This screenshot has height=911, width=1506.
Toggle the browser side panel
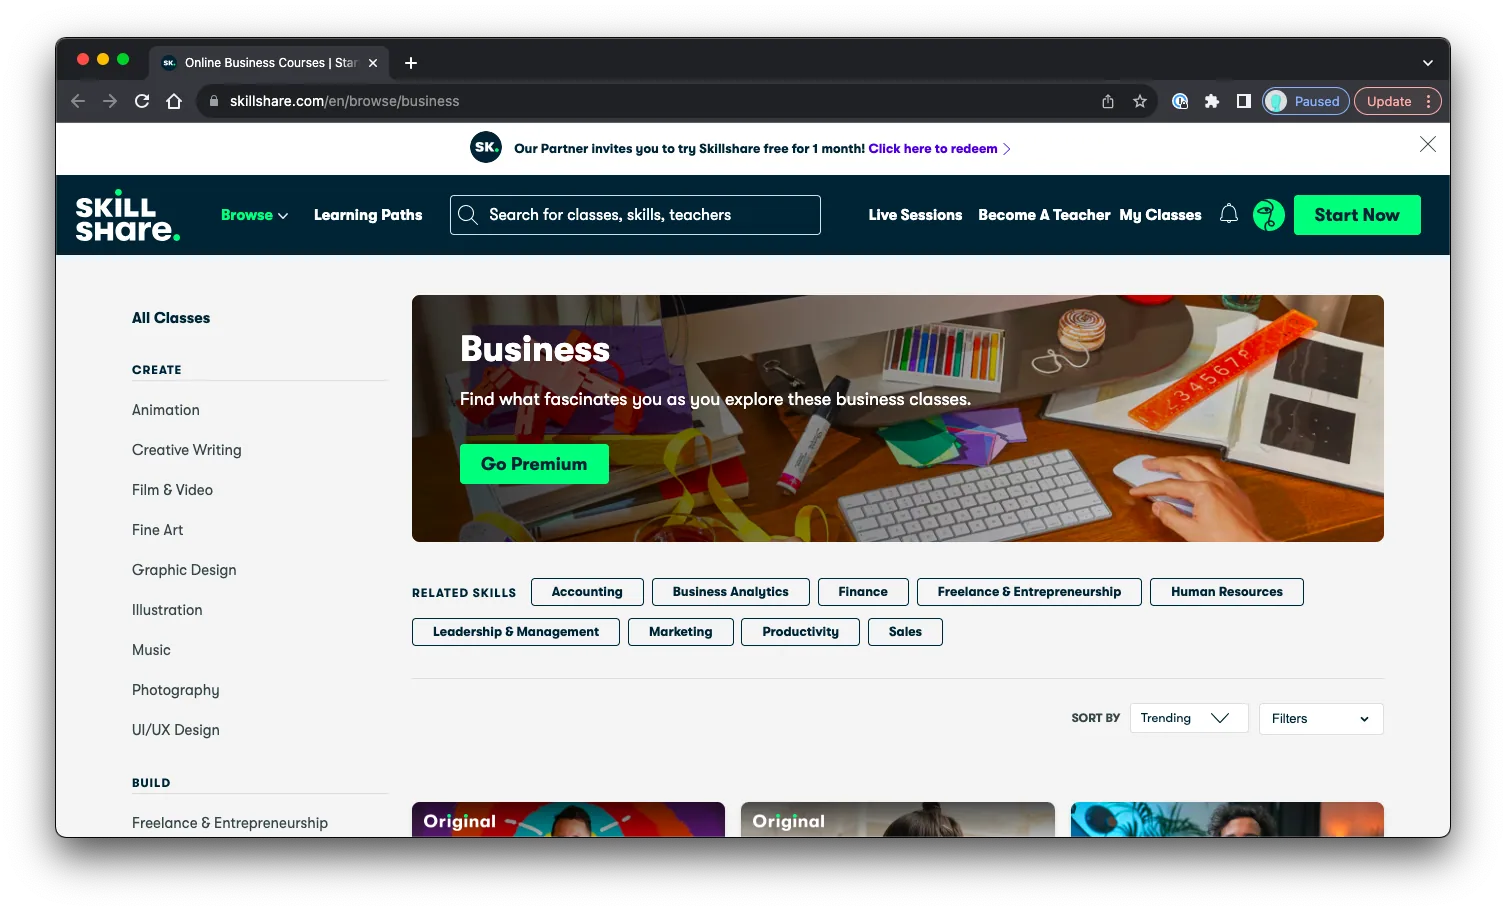1244,101
